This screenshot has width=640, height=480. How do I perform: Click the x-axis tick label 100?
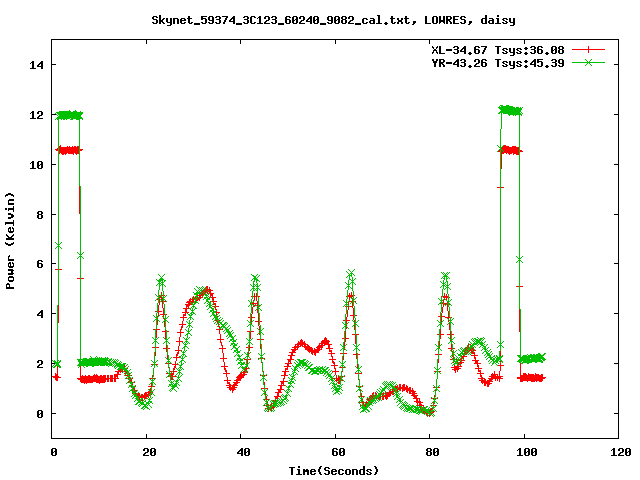click(527, 452)
